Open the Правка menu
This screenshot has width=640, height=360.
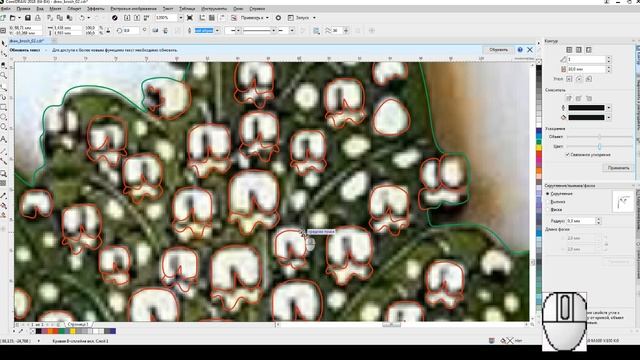coord(23,9)
